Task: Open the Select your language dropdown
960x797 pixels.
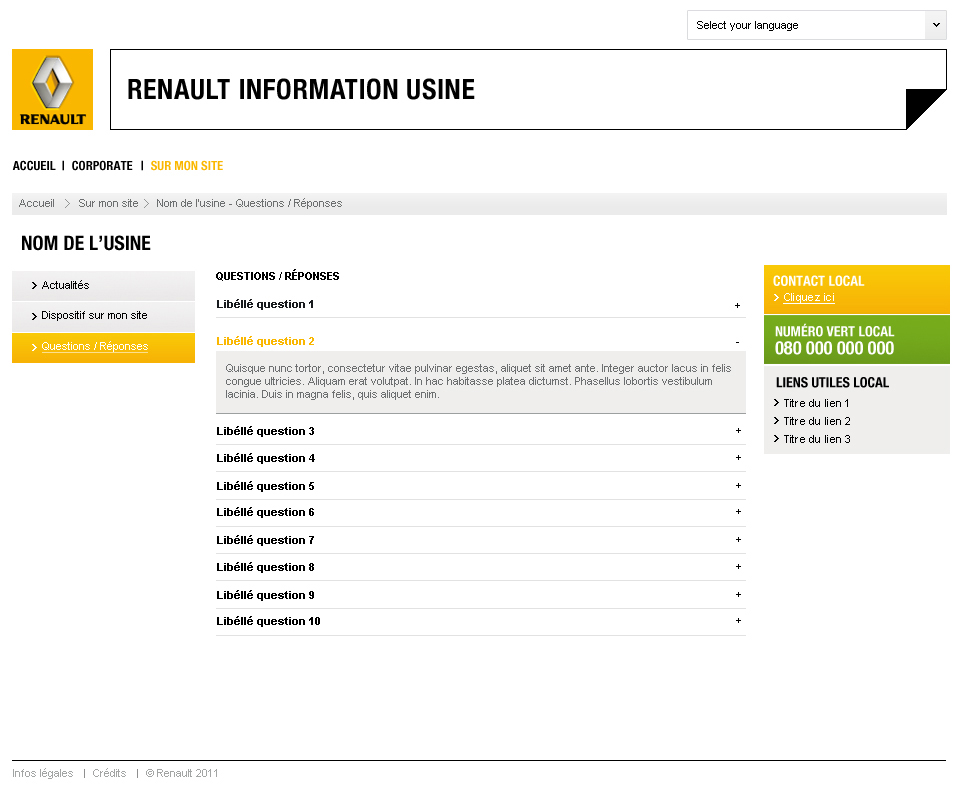Action: pyautogui.click(x=817, y=25)
